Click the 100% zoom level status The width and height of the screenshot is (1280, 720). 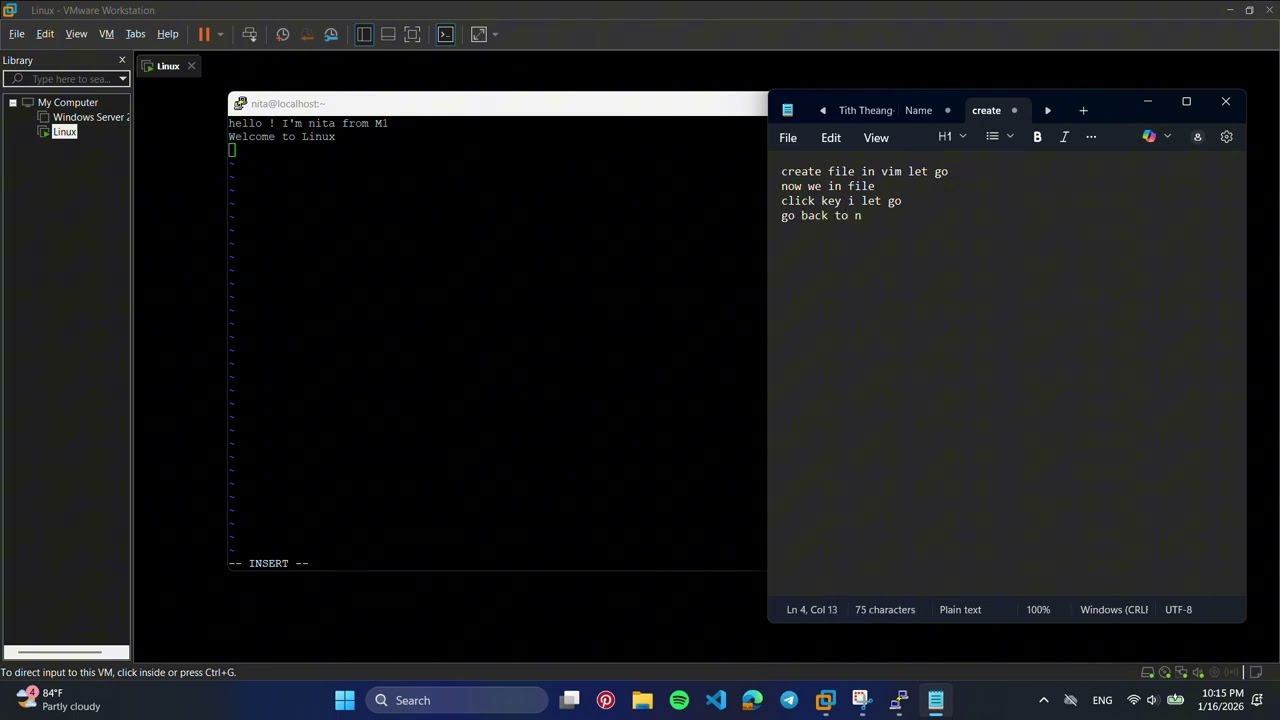coord(1038,609)
